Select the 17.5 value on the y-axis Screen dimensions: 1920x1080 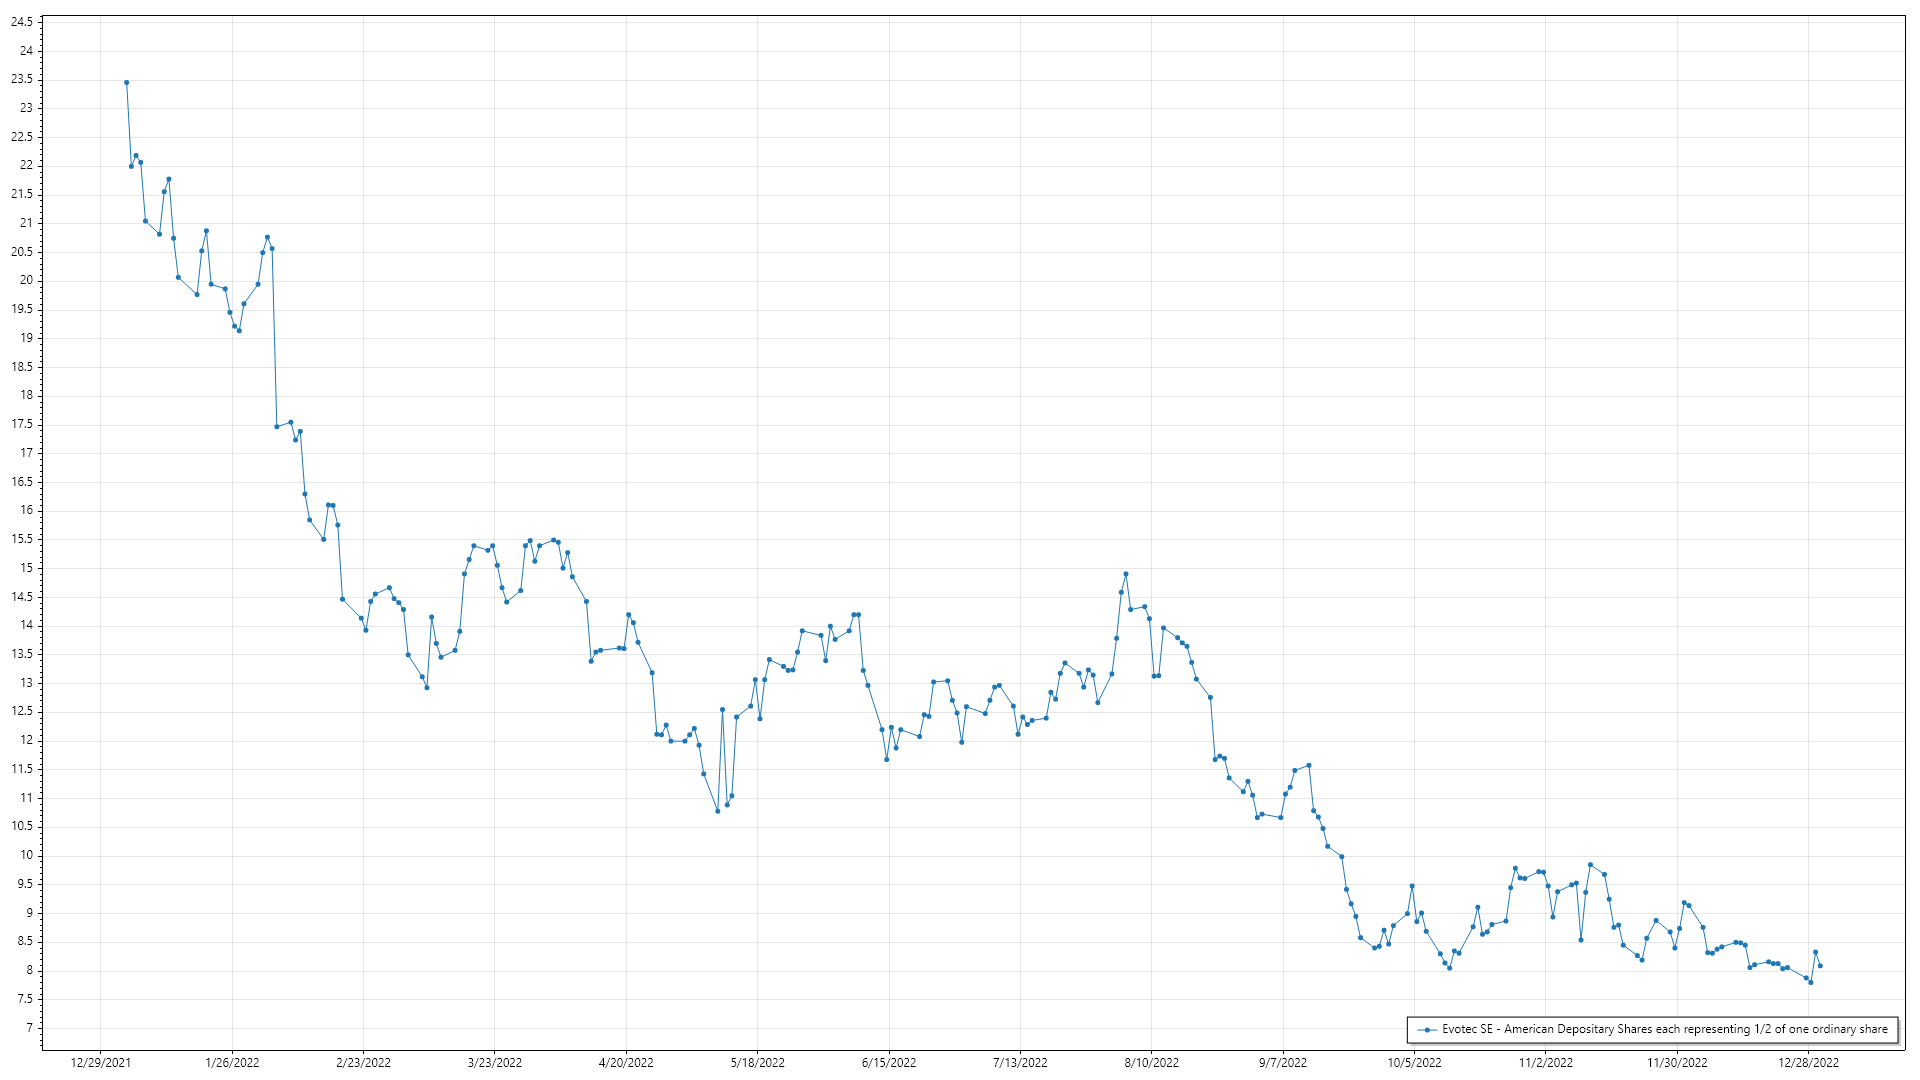(22, 424)
